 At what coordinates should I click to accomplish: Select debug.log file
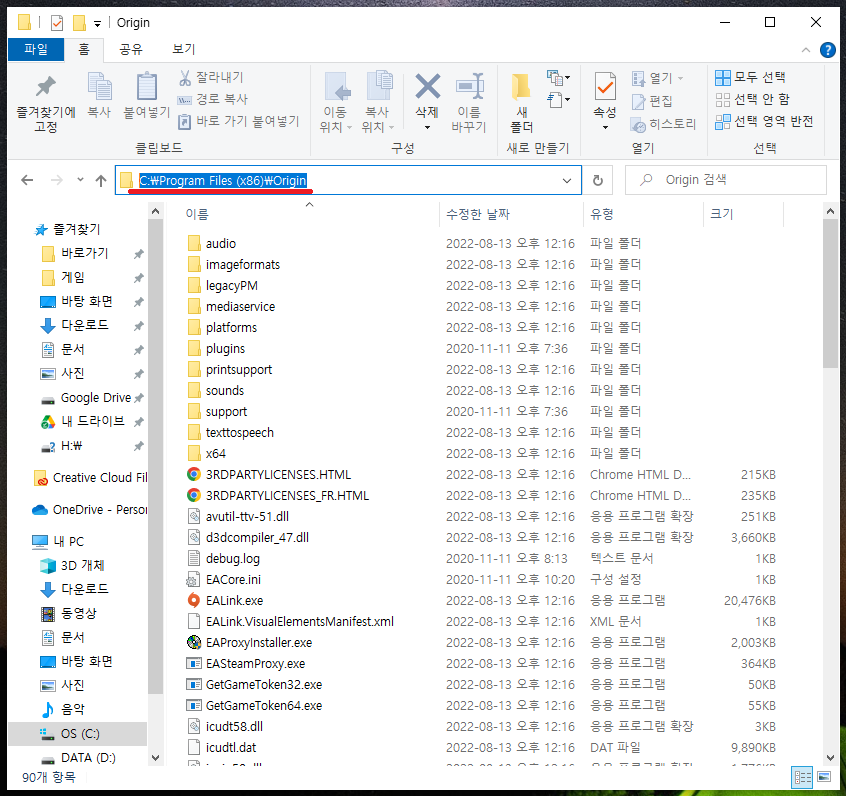pos(233,559)
